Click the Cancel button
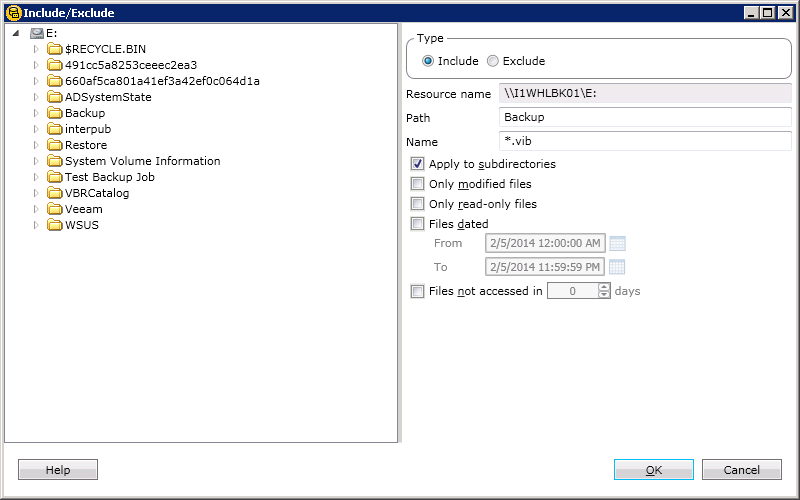The width and height of the screenshot is (800, 500). pyautogui.click(x=742, y=470)
